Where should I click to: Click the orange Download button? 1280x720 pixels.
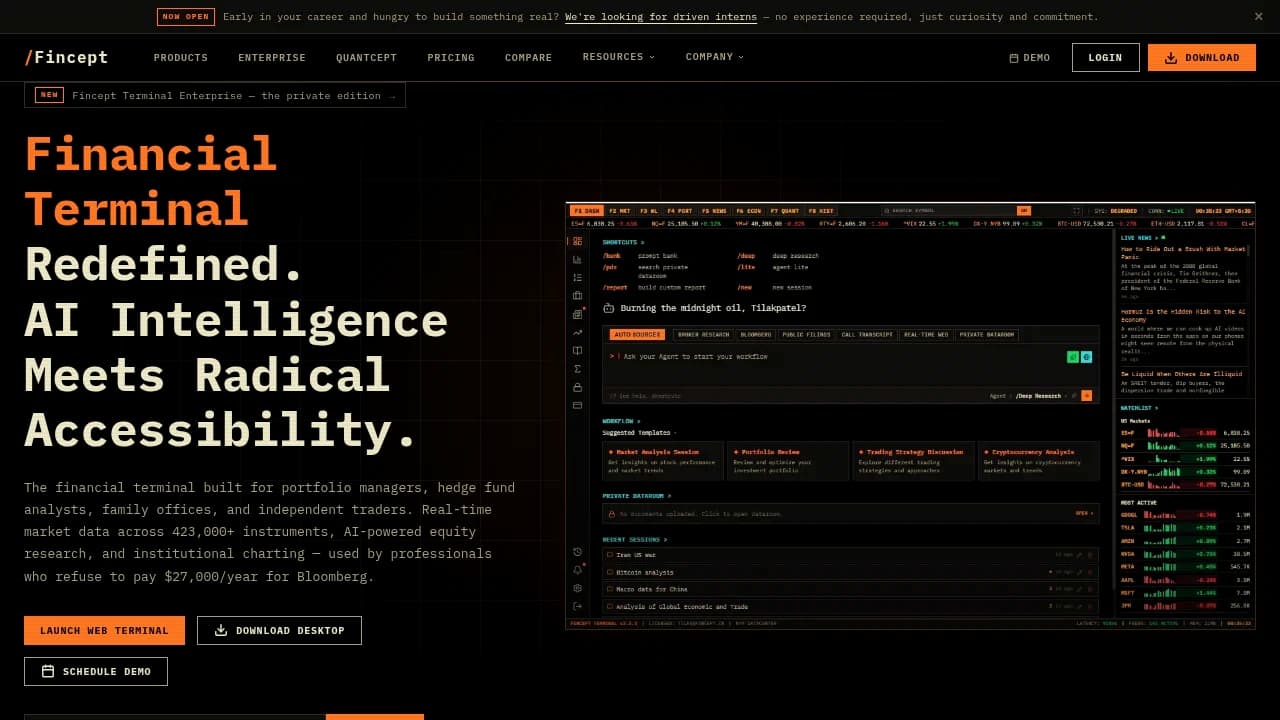tap(1202, 58)
